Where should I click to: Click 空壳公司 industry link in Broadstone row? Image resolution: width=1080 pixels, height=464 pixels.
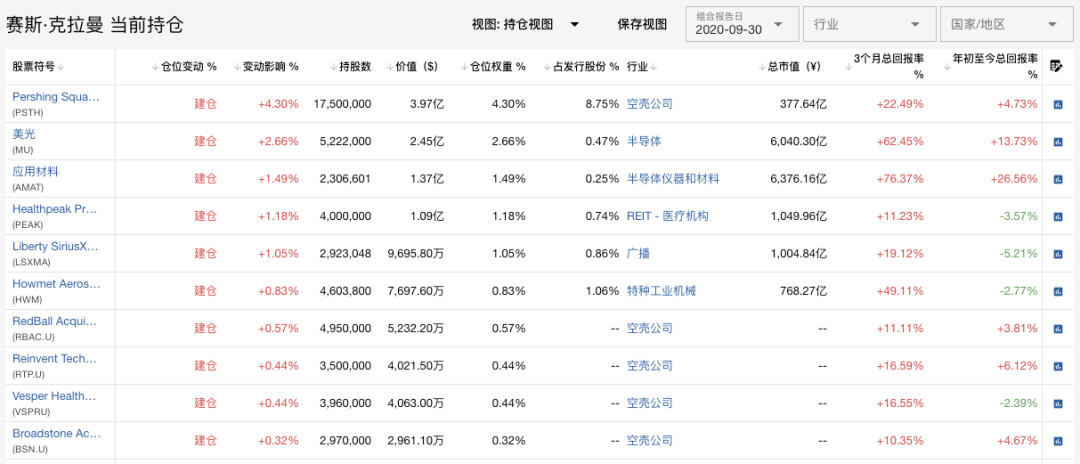[x=650, y=441]
